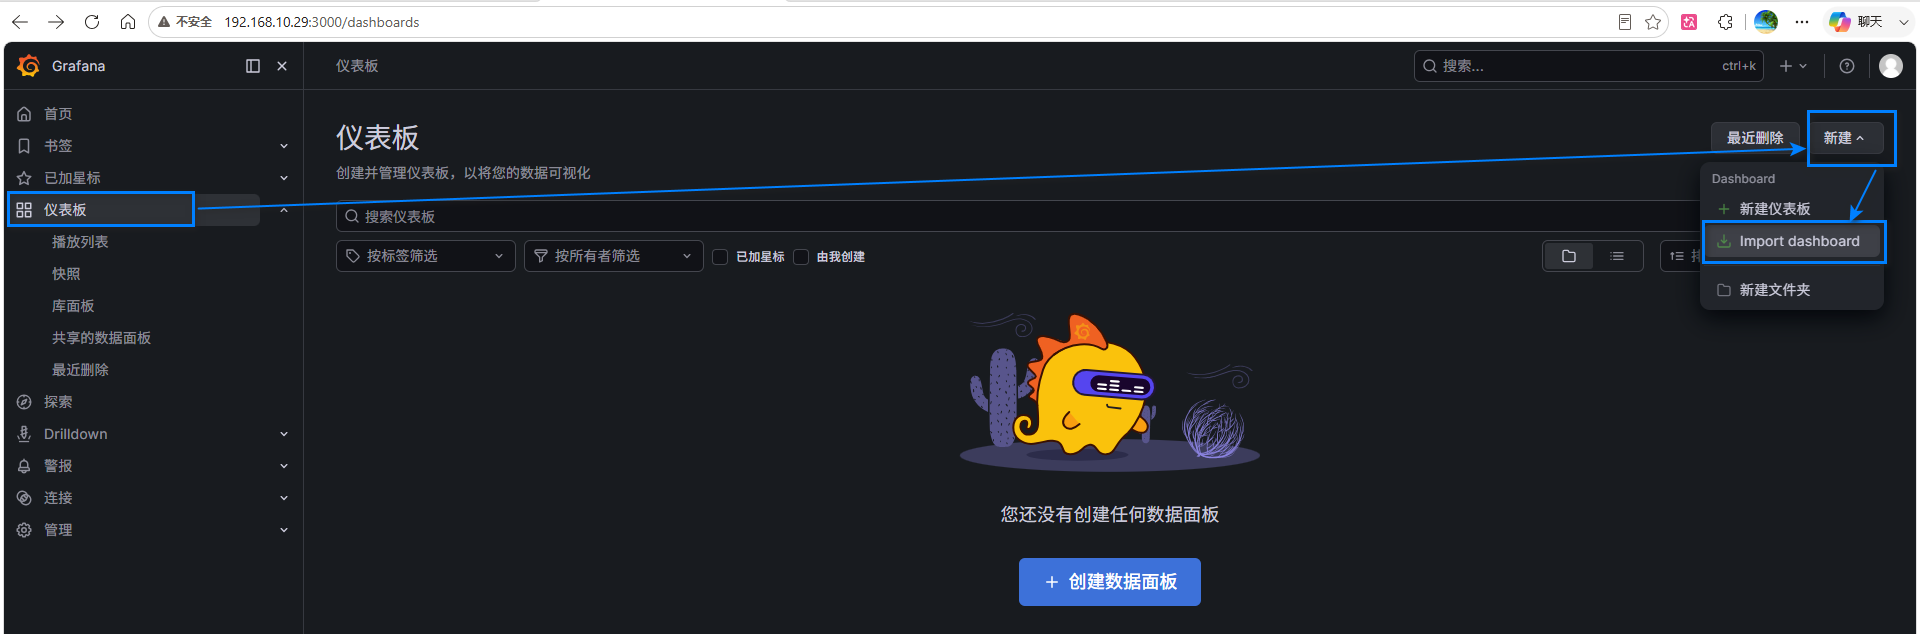Open 连接 connections section
The image size is (1920, 634).
(58, 498)
